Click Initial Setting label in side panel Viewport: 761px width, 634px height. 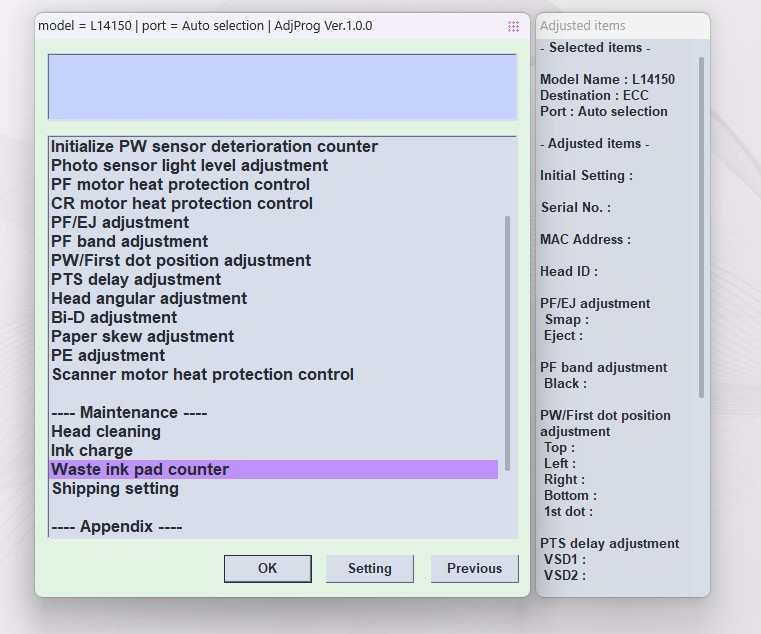tap(586, 175)
